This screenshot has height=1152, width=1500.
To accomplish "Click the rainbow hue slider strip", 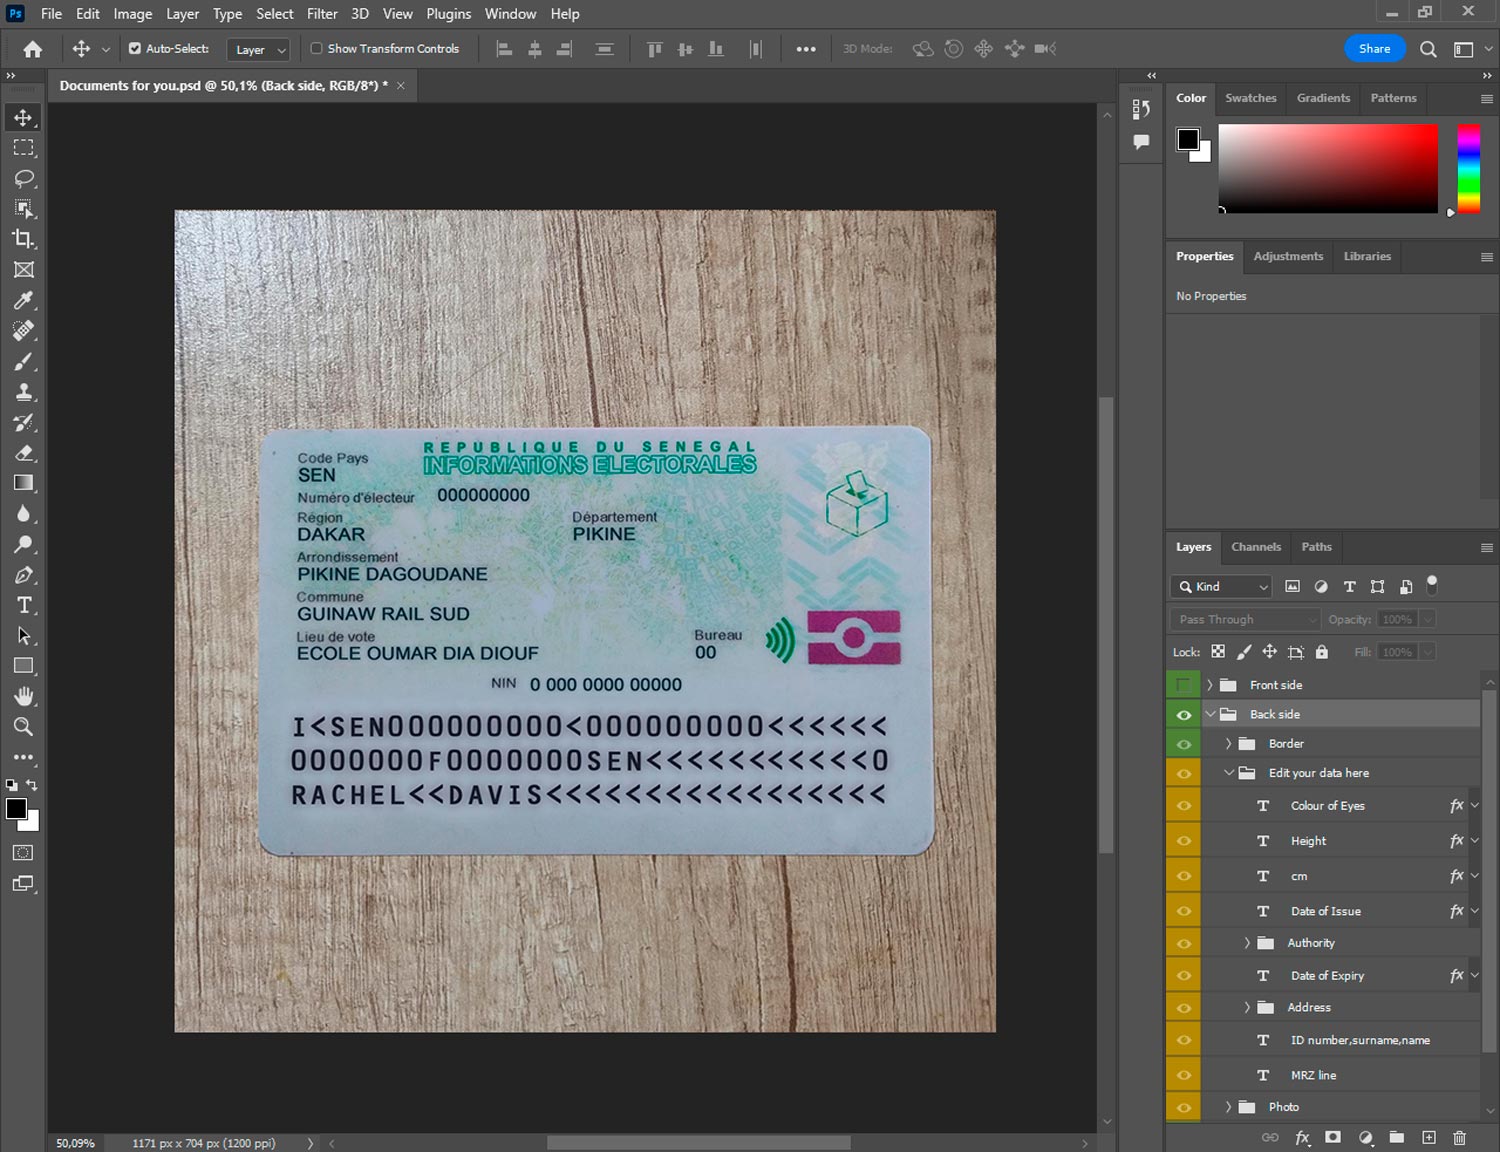I will tap(1467, 168).
